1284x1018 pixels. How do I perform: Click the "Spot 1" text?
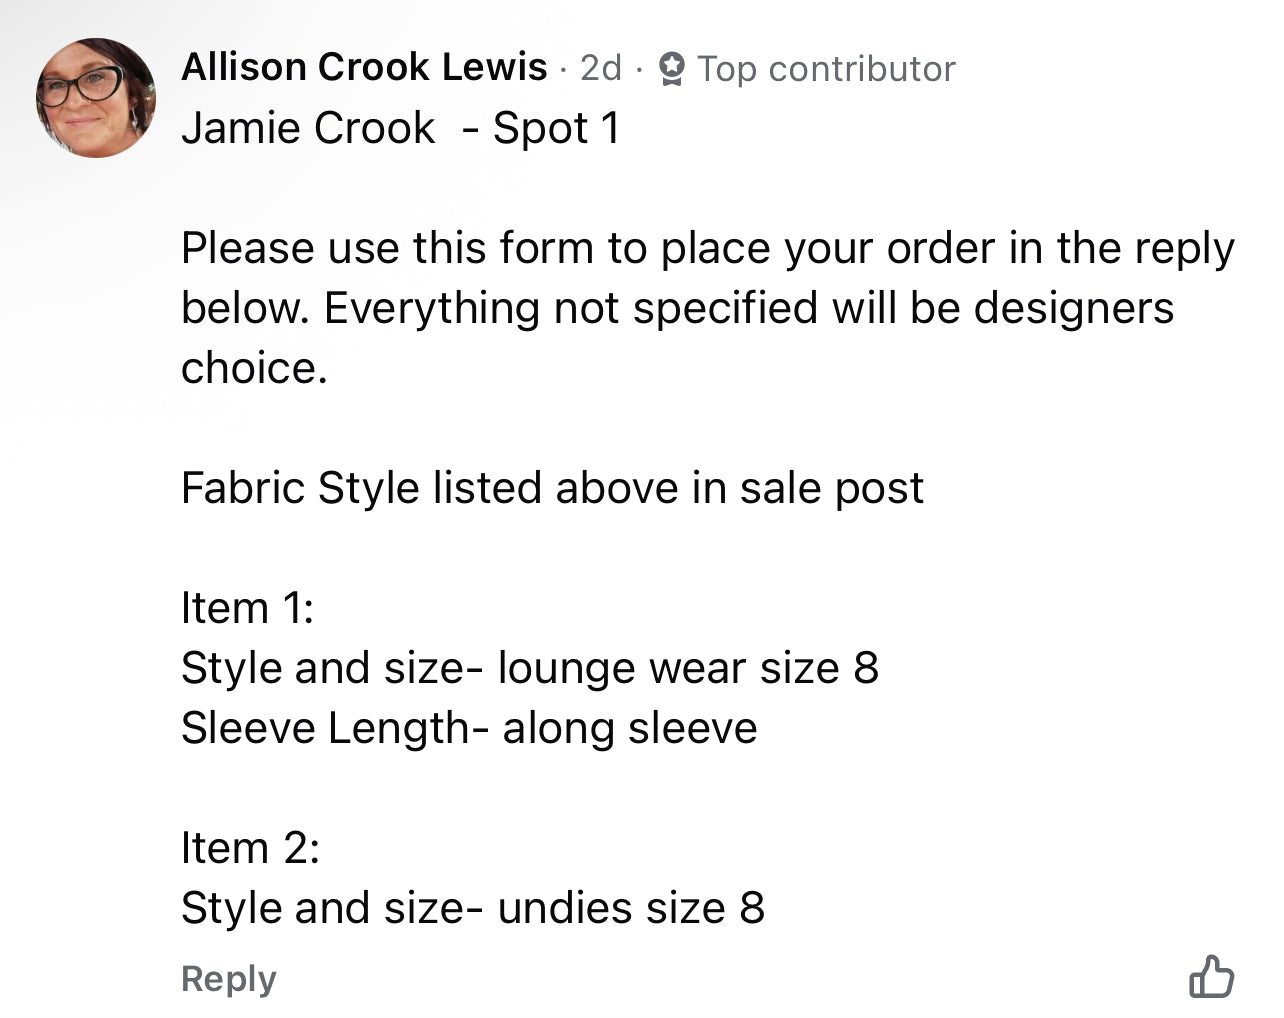click(556, 128)
